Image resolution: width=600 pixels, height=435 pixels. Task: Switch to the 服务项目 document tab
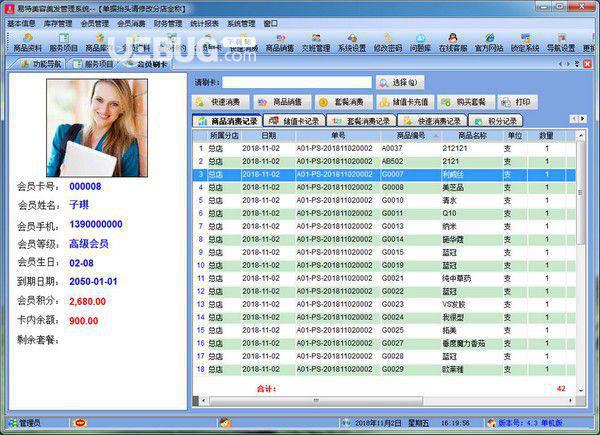point(93,64)
